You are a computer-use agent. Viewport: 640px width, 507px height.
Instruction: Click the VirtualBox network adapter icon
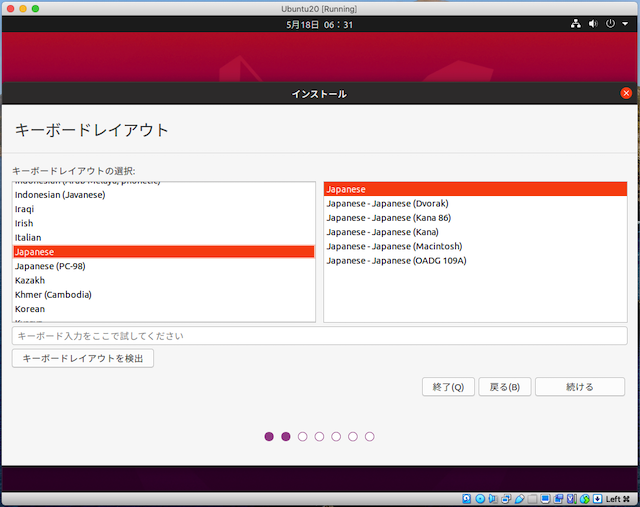pos(506,499)
